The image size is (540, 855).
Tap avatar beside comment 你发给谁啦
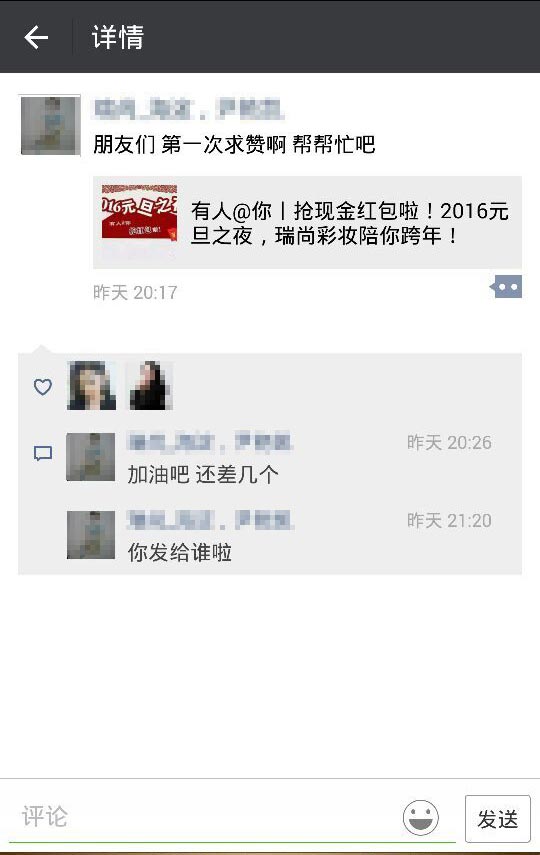coord(91,535)
